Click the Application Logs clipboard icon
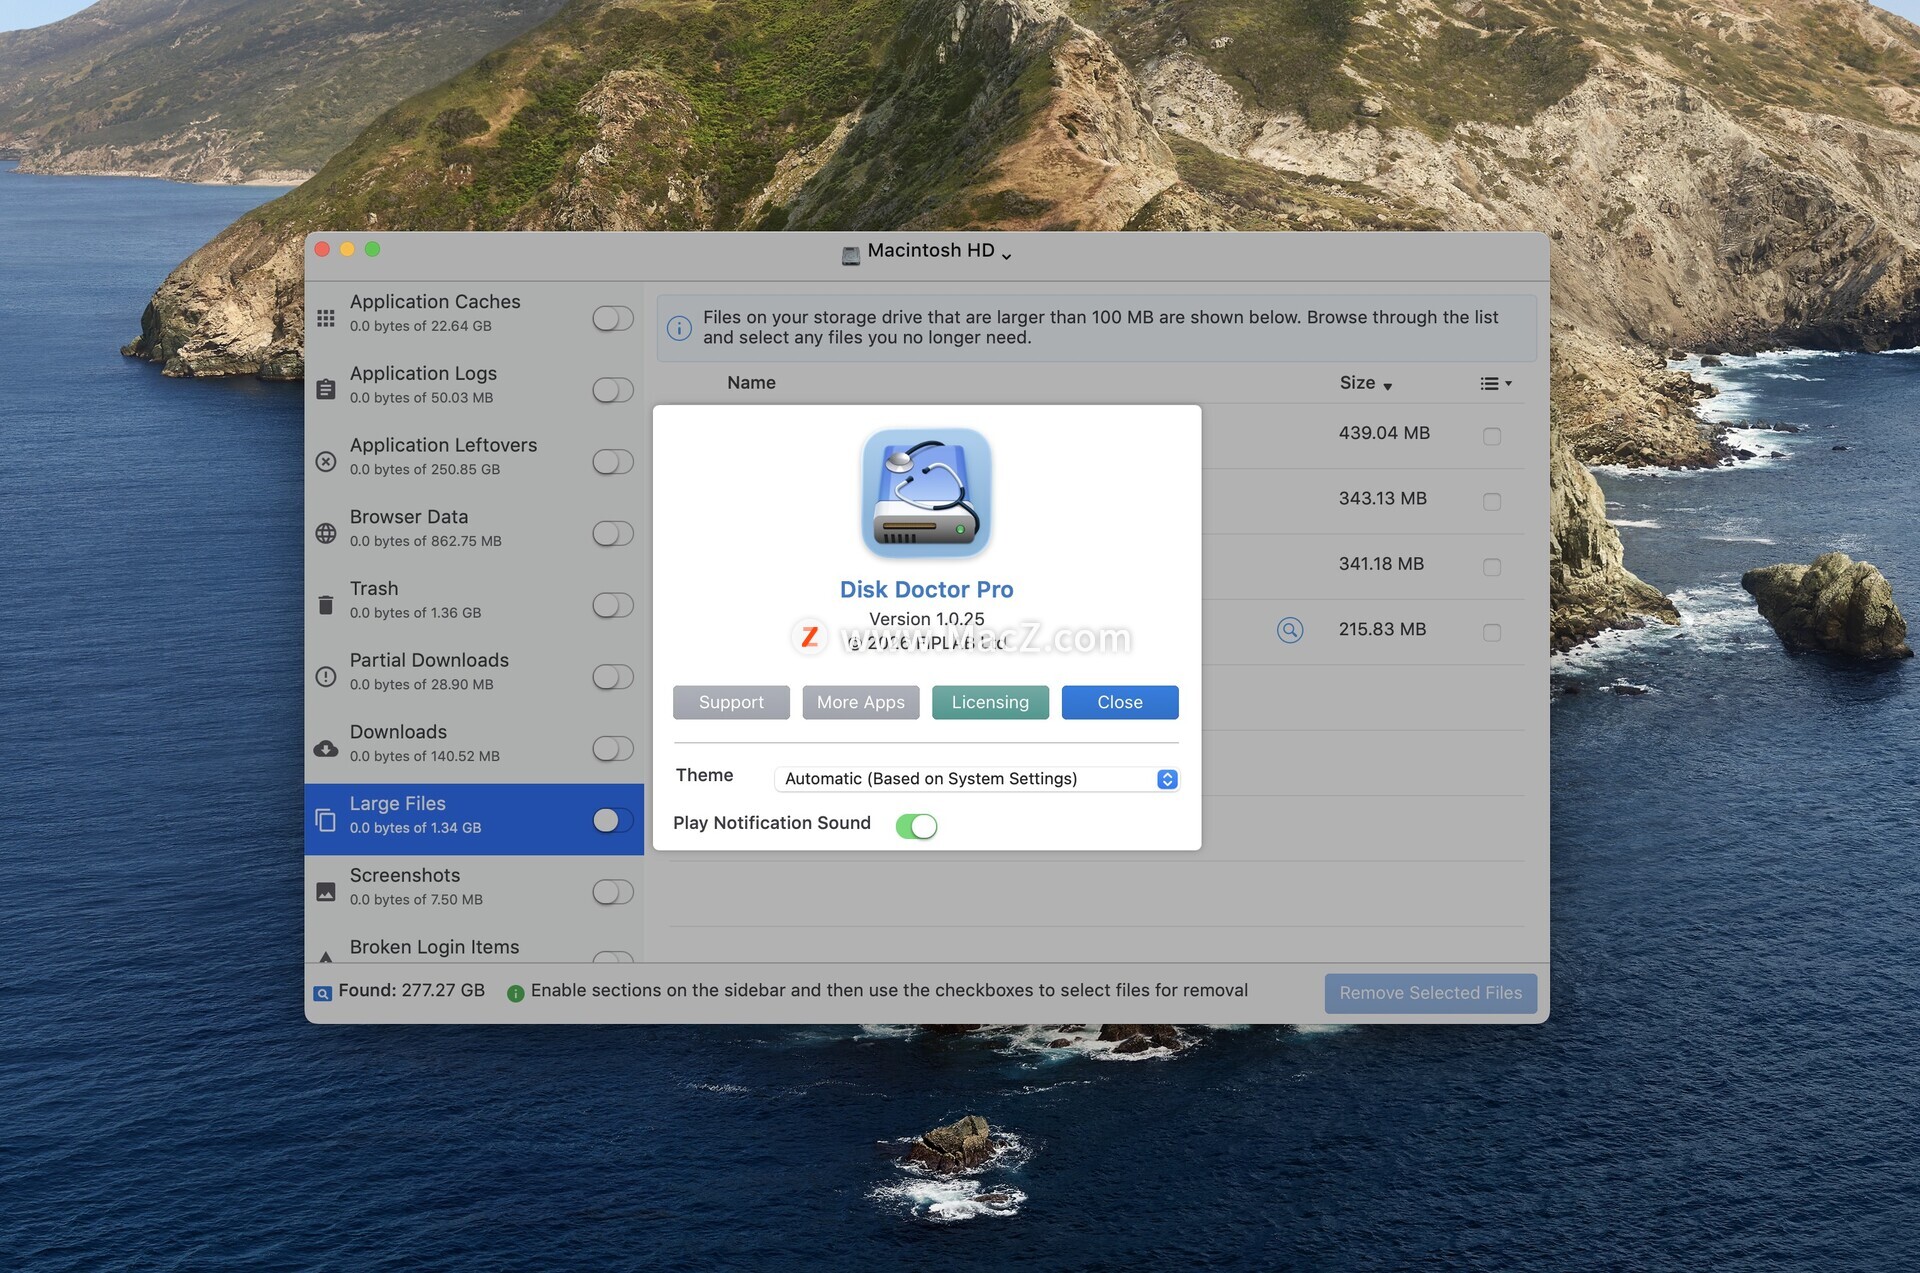The image size is (1920, 1273). click(326, 389)
